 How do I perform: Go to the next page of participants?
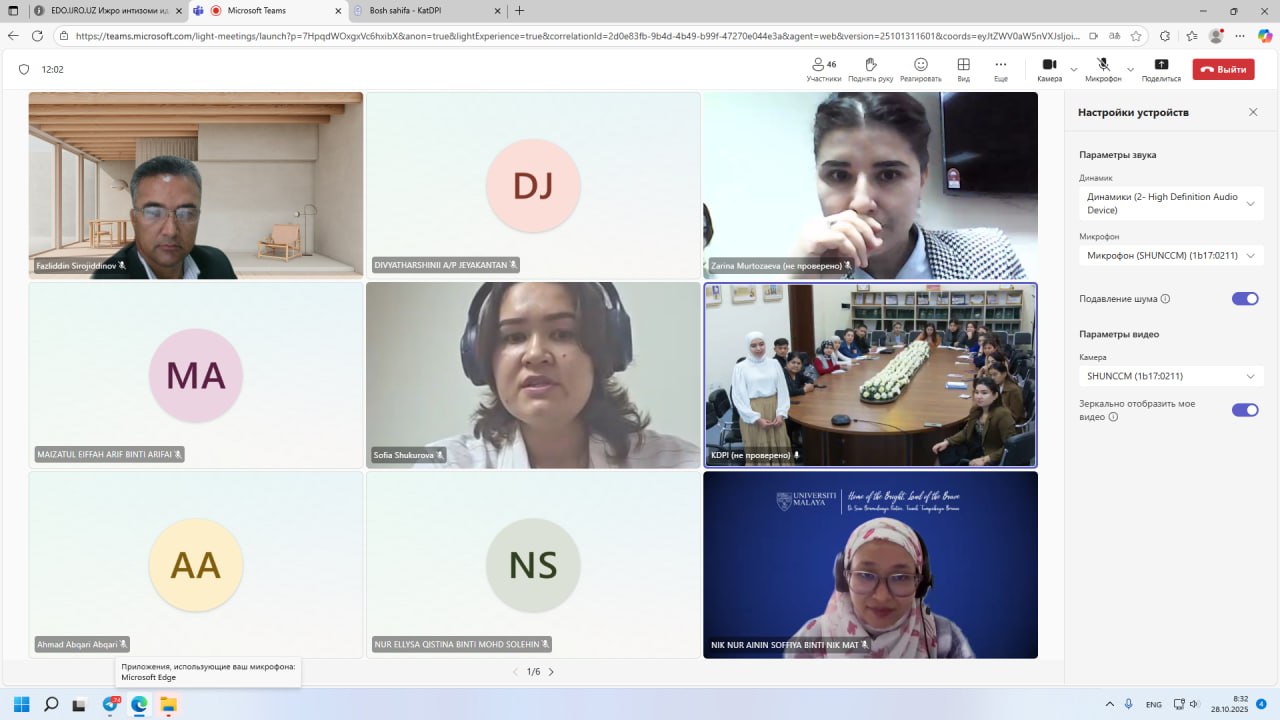pyautogui.click(x=551, y=672)
